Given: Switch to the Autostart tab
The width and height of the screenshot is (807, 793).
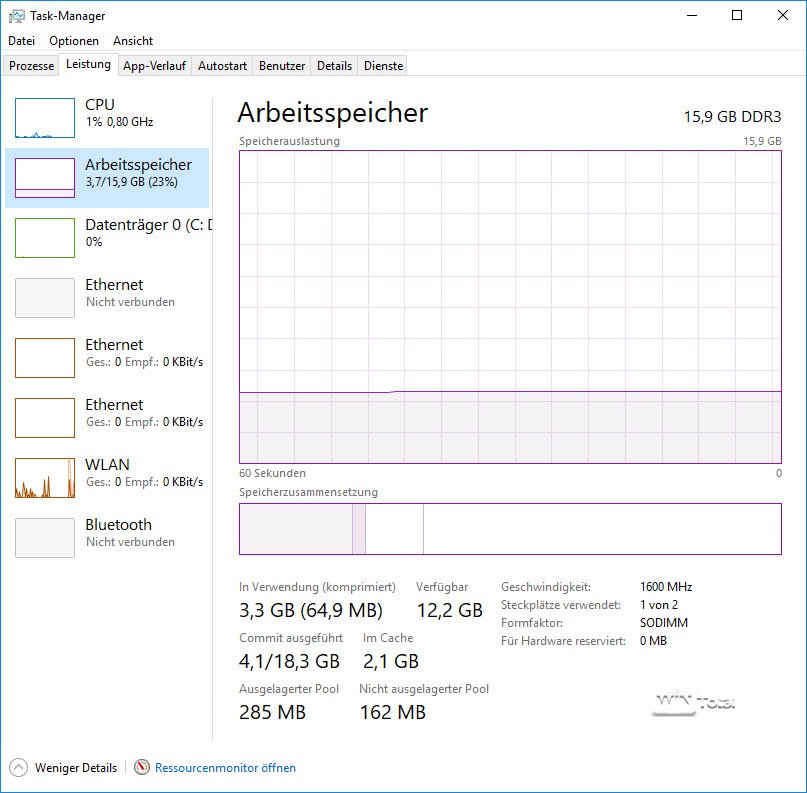Looking at the screenshot, I should (x=222, y=66).
